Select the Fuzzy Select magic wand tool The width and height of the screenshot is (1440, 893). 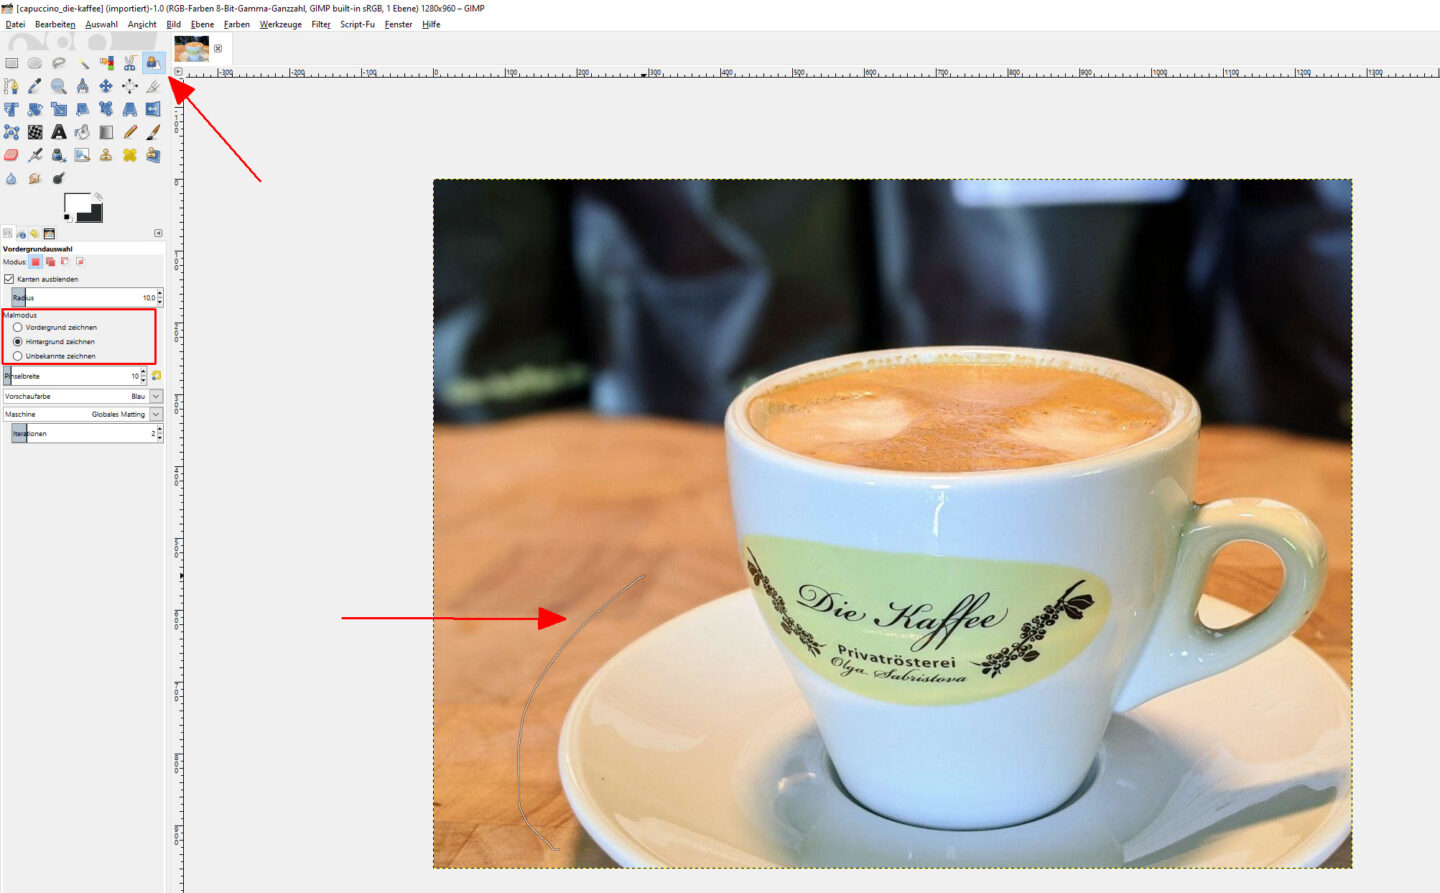click(83, 63)
